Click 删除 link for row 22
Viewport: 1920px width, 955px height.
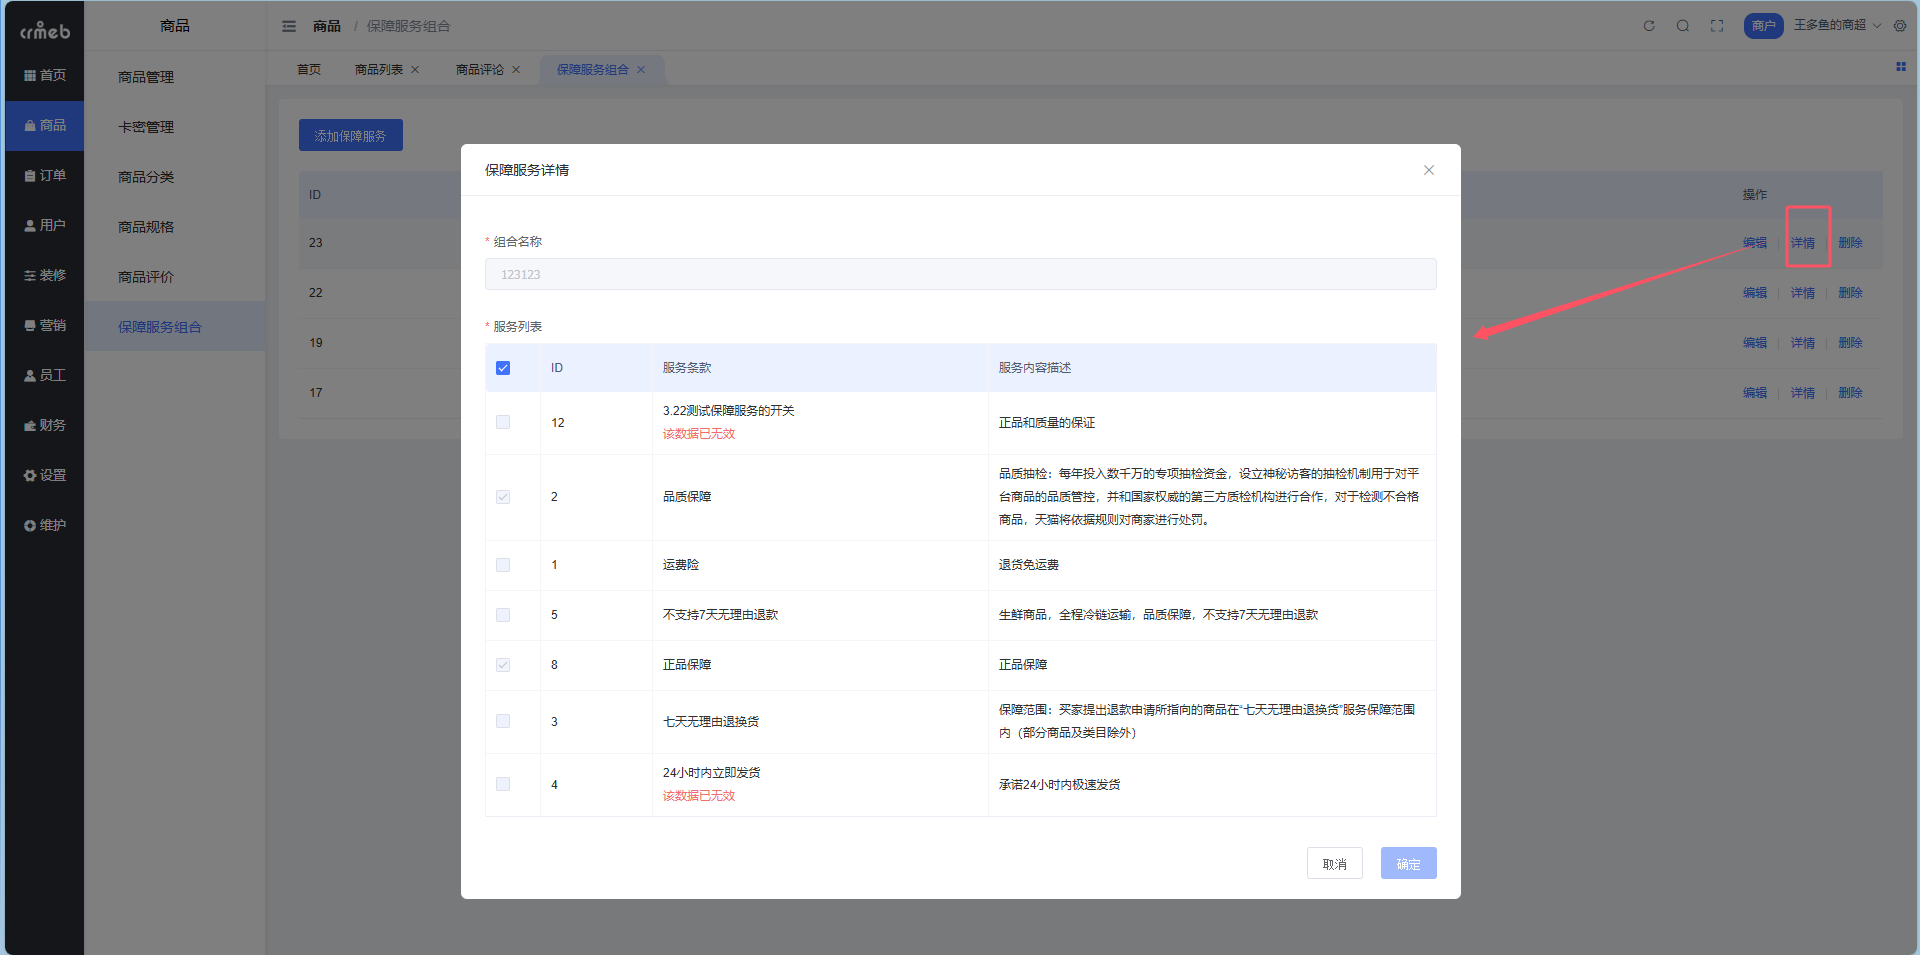point(1850,293)
